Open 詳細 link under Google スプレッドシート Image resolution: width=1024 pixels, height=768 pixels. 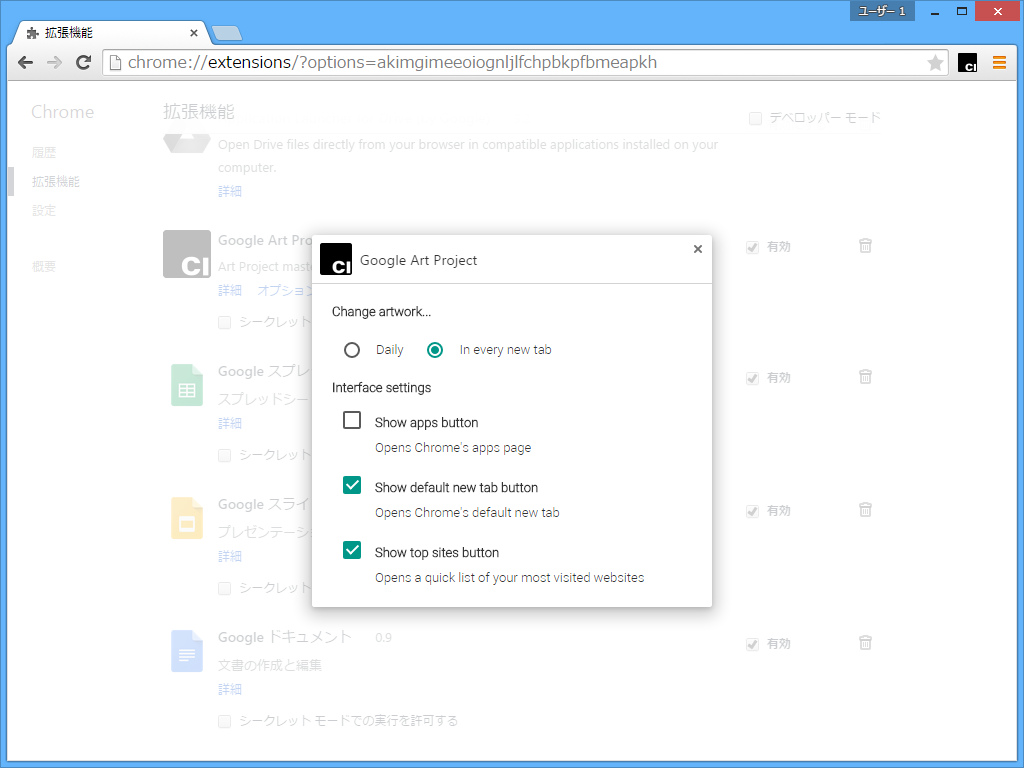pyautogui.click(x=230, y=423)
